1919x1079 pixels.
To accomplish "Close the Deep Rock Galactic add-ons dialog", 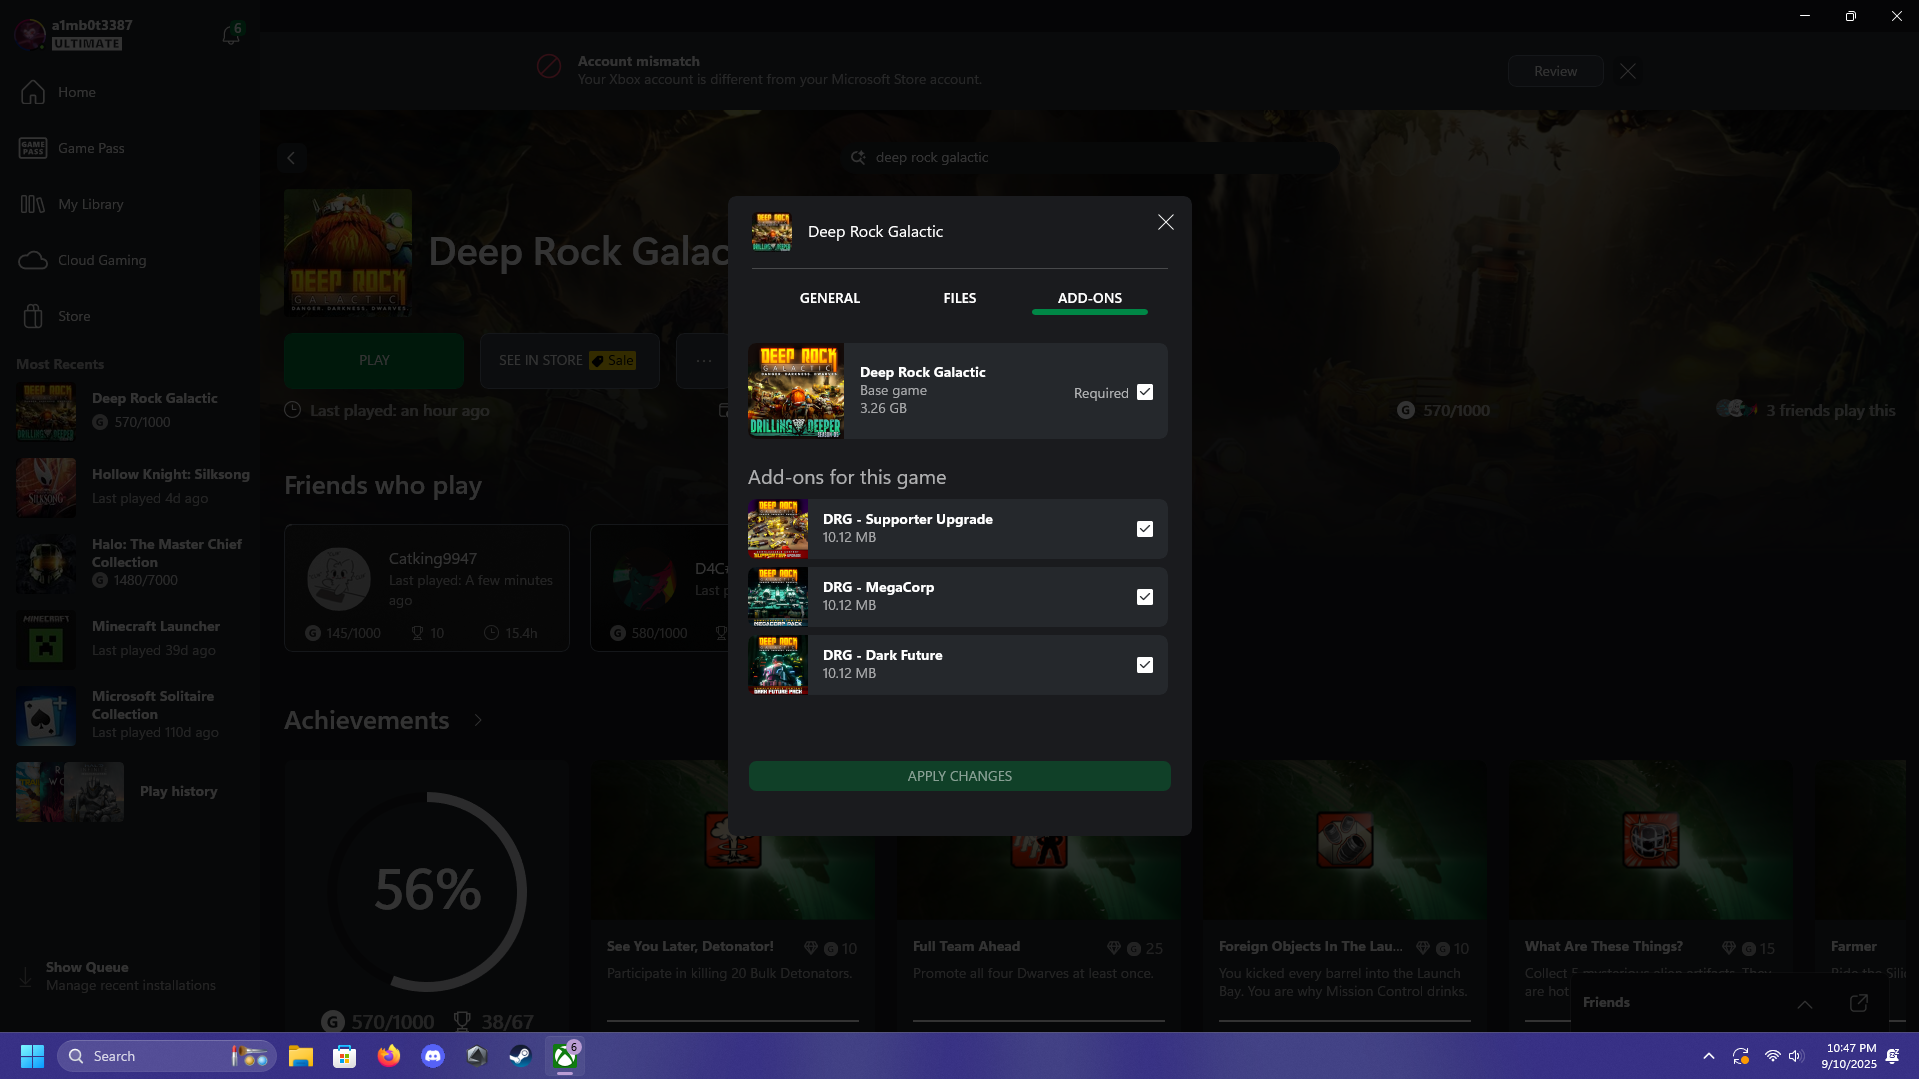I will click(1165, 222).
